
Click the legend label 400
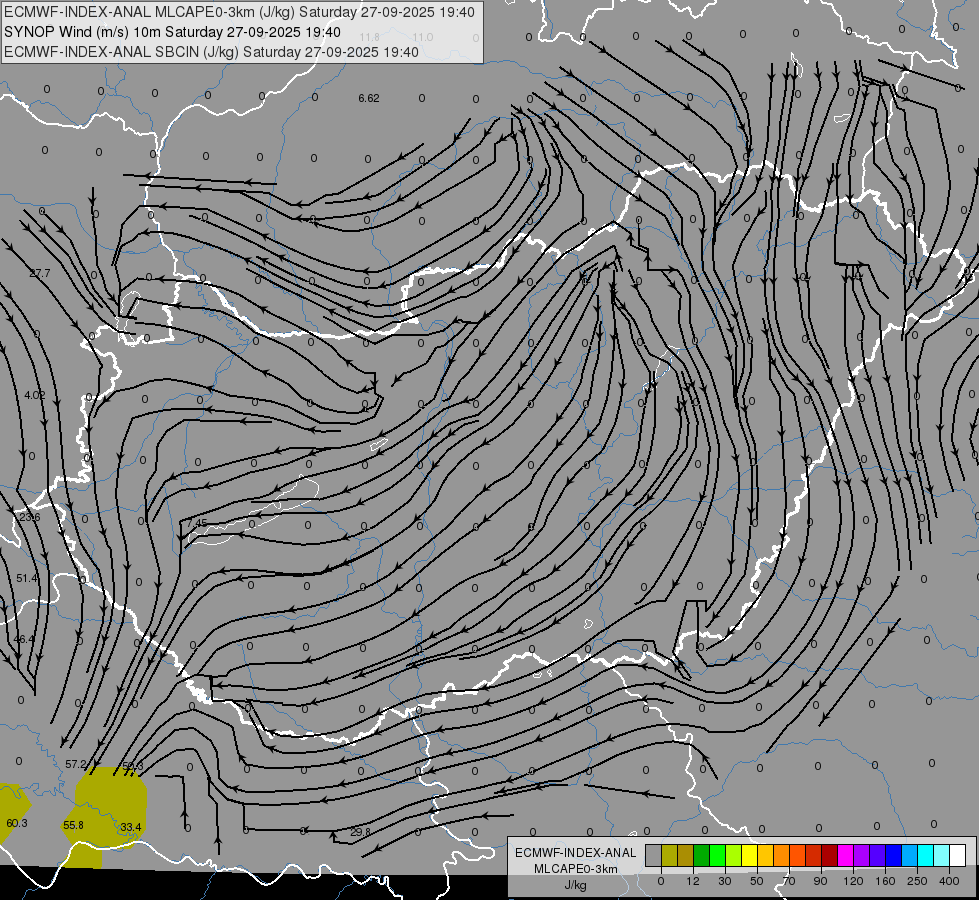point(949,881)
